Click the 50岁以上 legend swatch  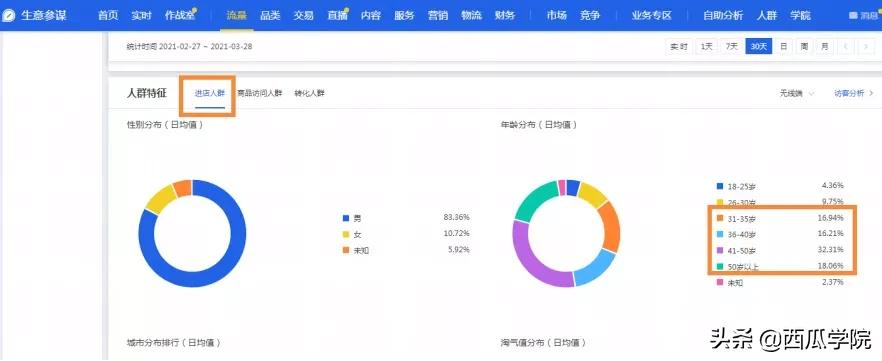point(720,267)
